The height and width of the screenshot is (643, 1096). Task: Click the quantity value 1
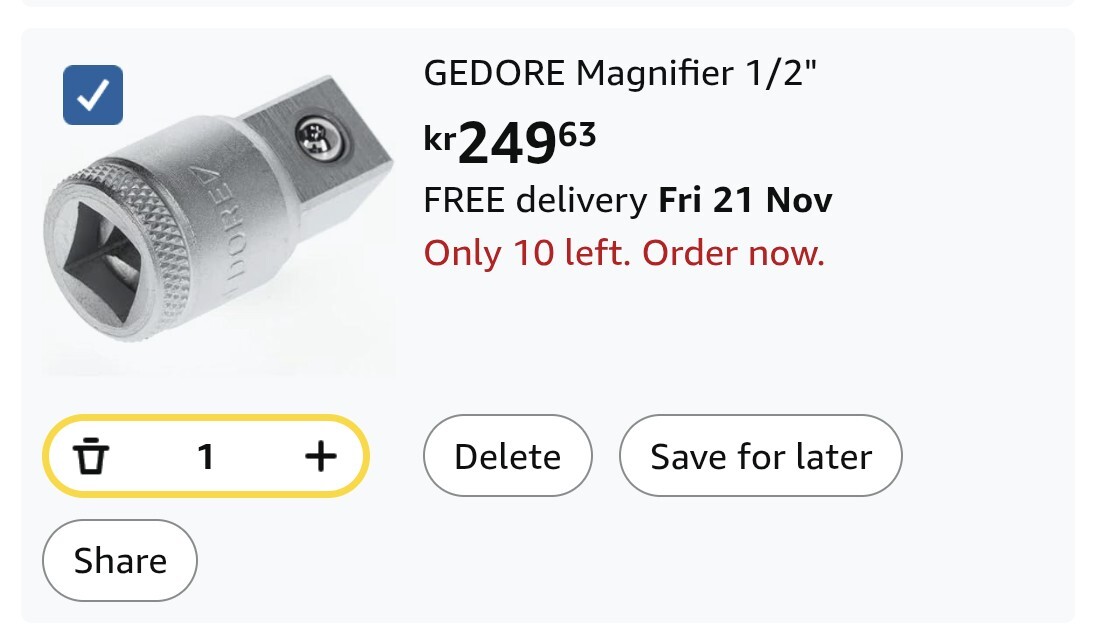tap(205, 457)
